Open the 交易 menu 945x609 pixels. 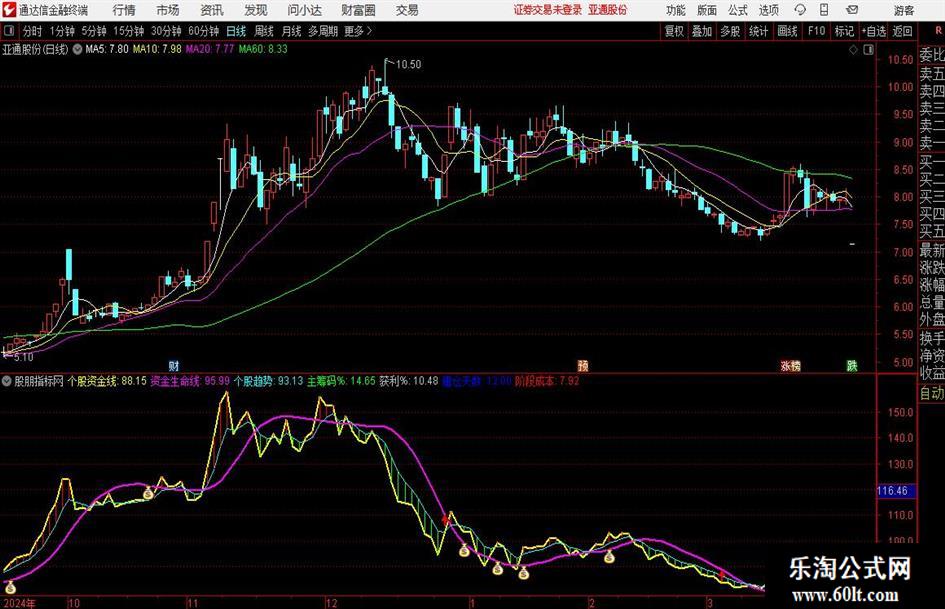(407, 10)
